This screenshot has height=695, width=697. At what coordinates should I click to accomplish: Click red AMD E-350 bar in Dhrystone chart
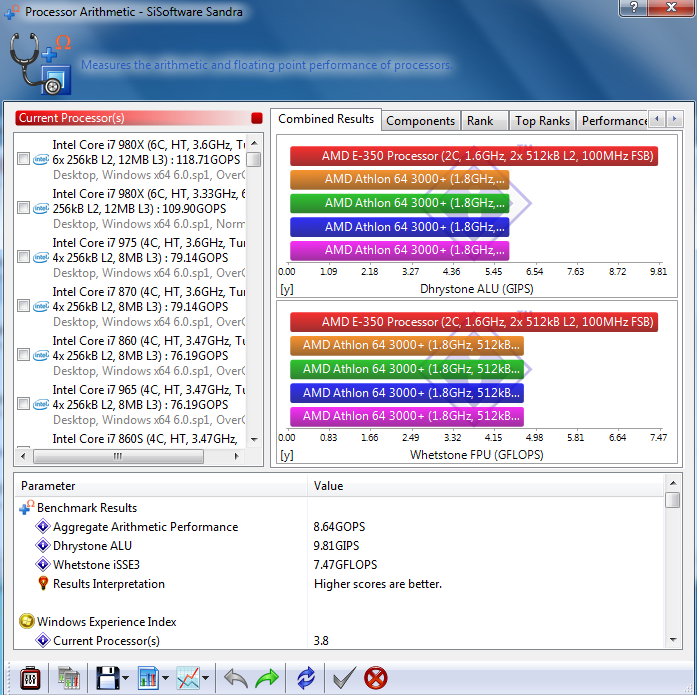474,156
